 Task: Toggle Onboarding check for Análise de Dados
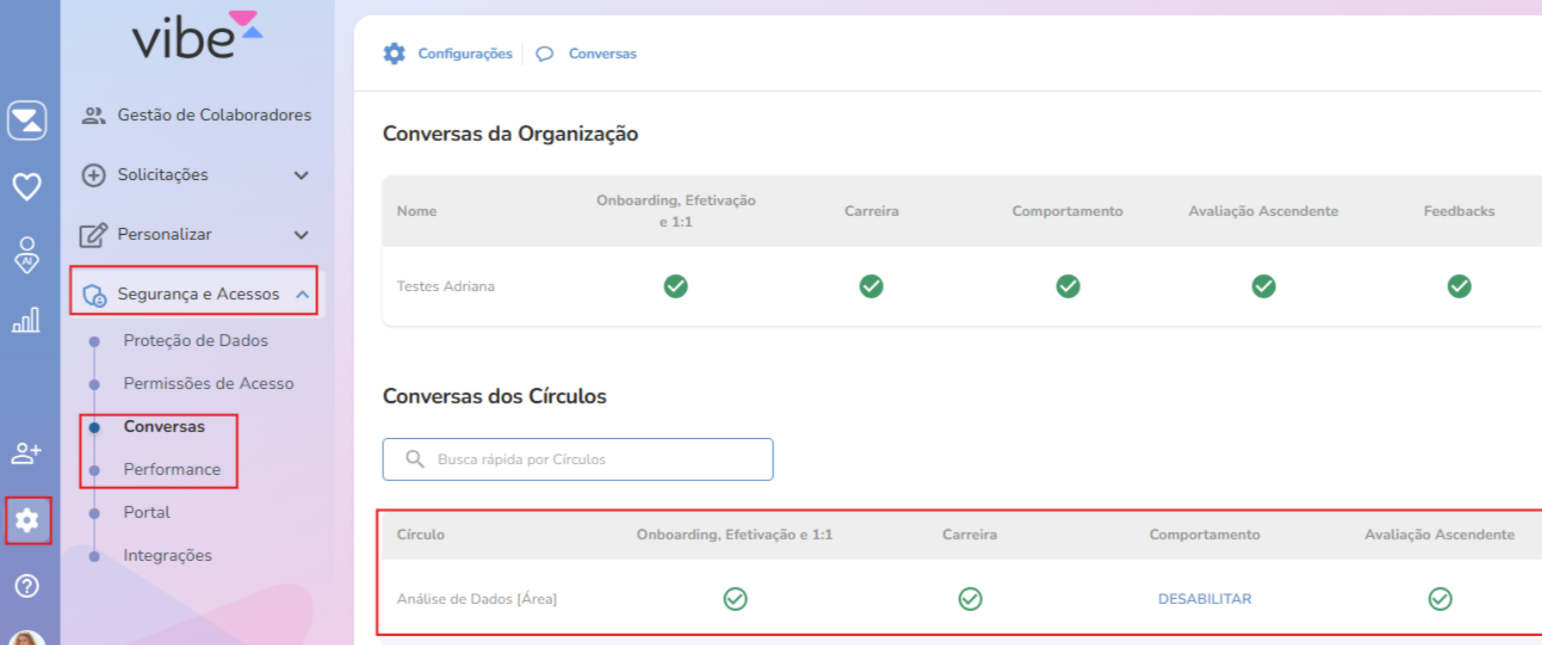click(x=735, y=599)
